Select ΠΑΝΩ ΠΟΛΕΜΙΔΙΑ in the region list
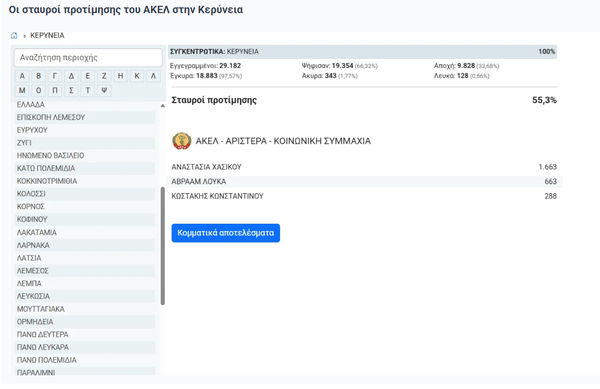The height and width of the screenshot is (389, 600). 85,360
